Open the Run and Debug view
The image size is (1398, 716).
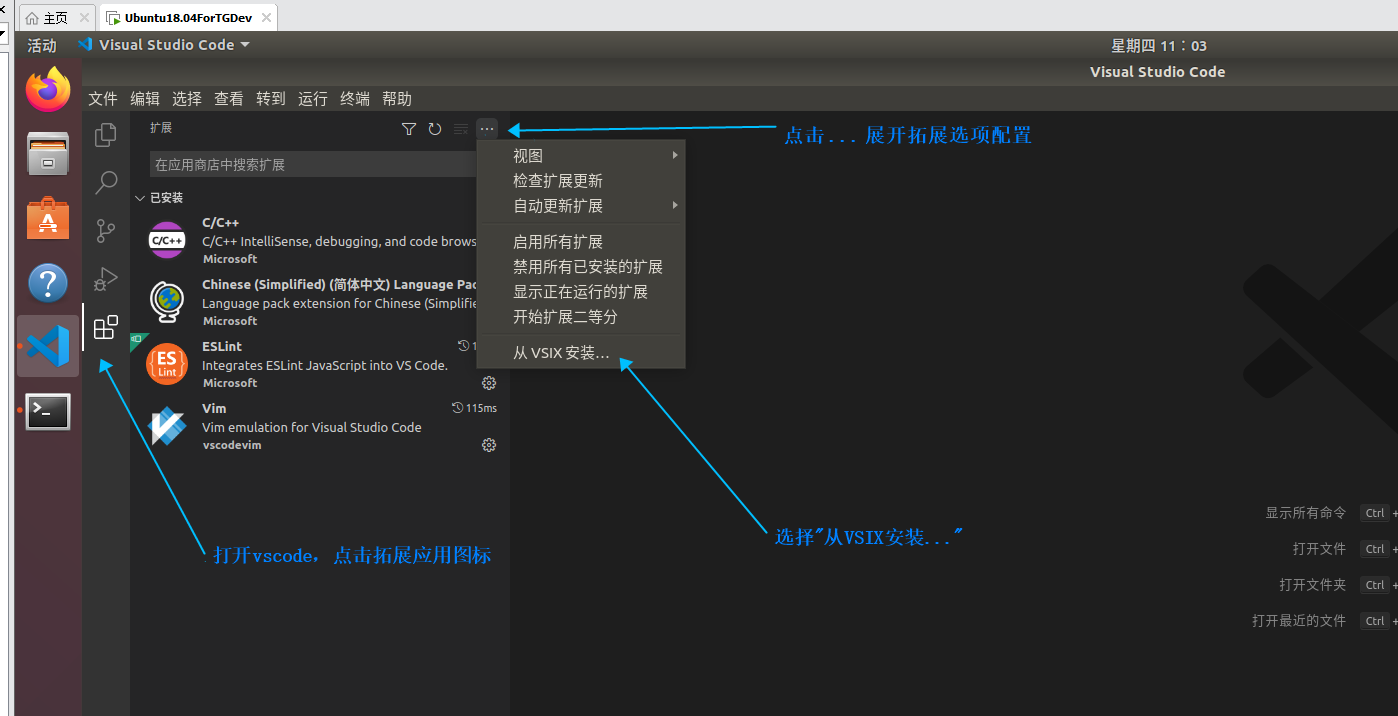[x=105, y=279]
